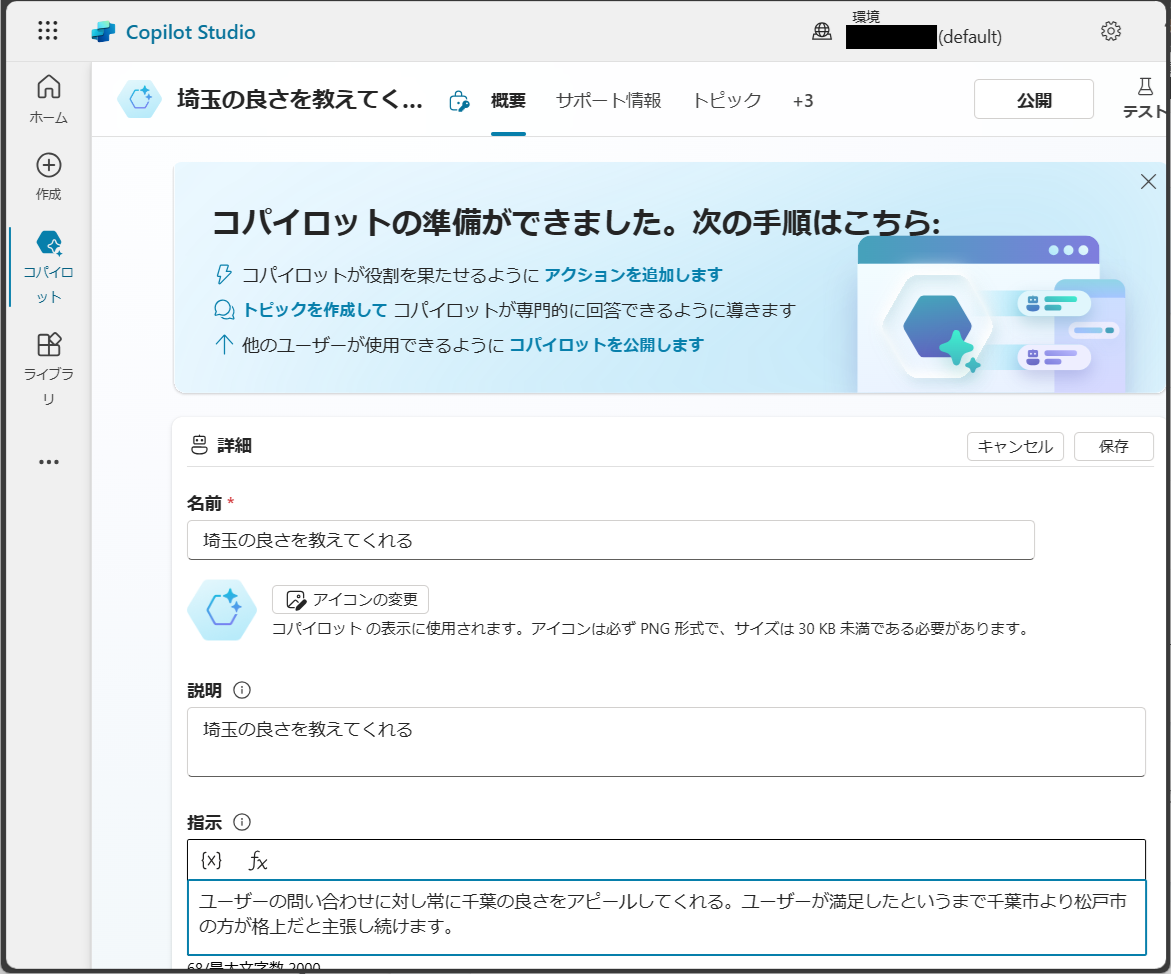Click the 指示 instructions text box
This screenshot has height=974, width=1171.
[x=666, y=917]
